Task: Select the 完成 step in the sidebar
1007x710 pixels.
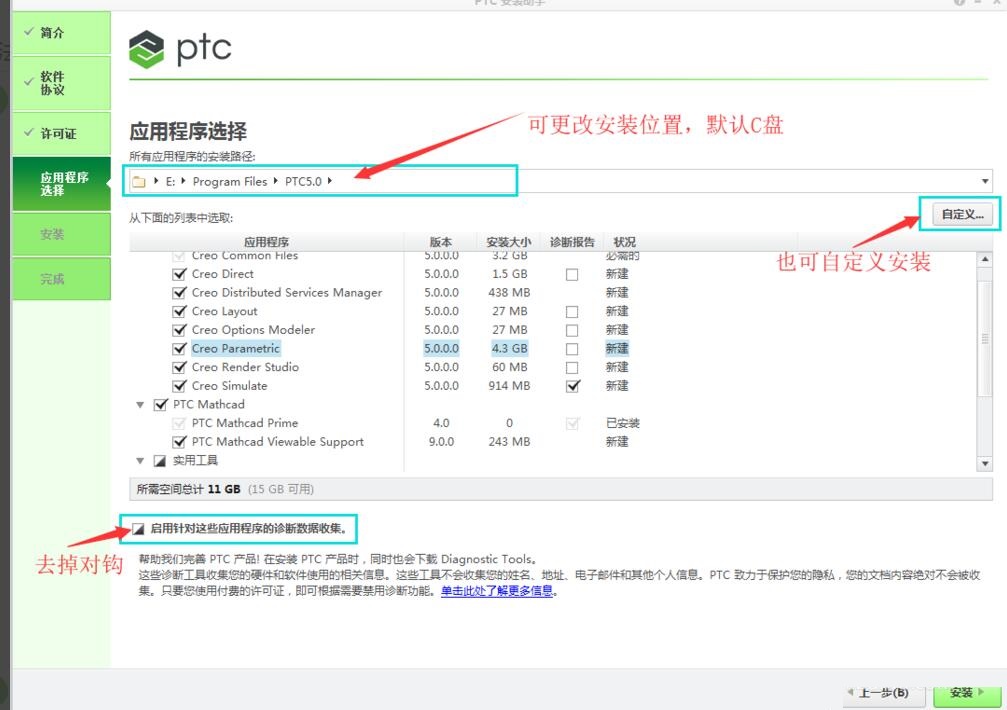Action: [61, 279]
